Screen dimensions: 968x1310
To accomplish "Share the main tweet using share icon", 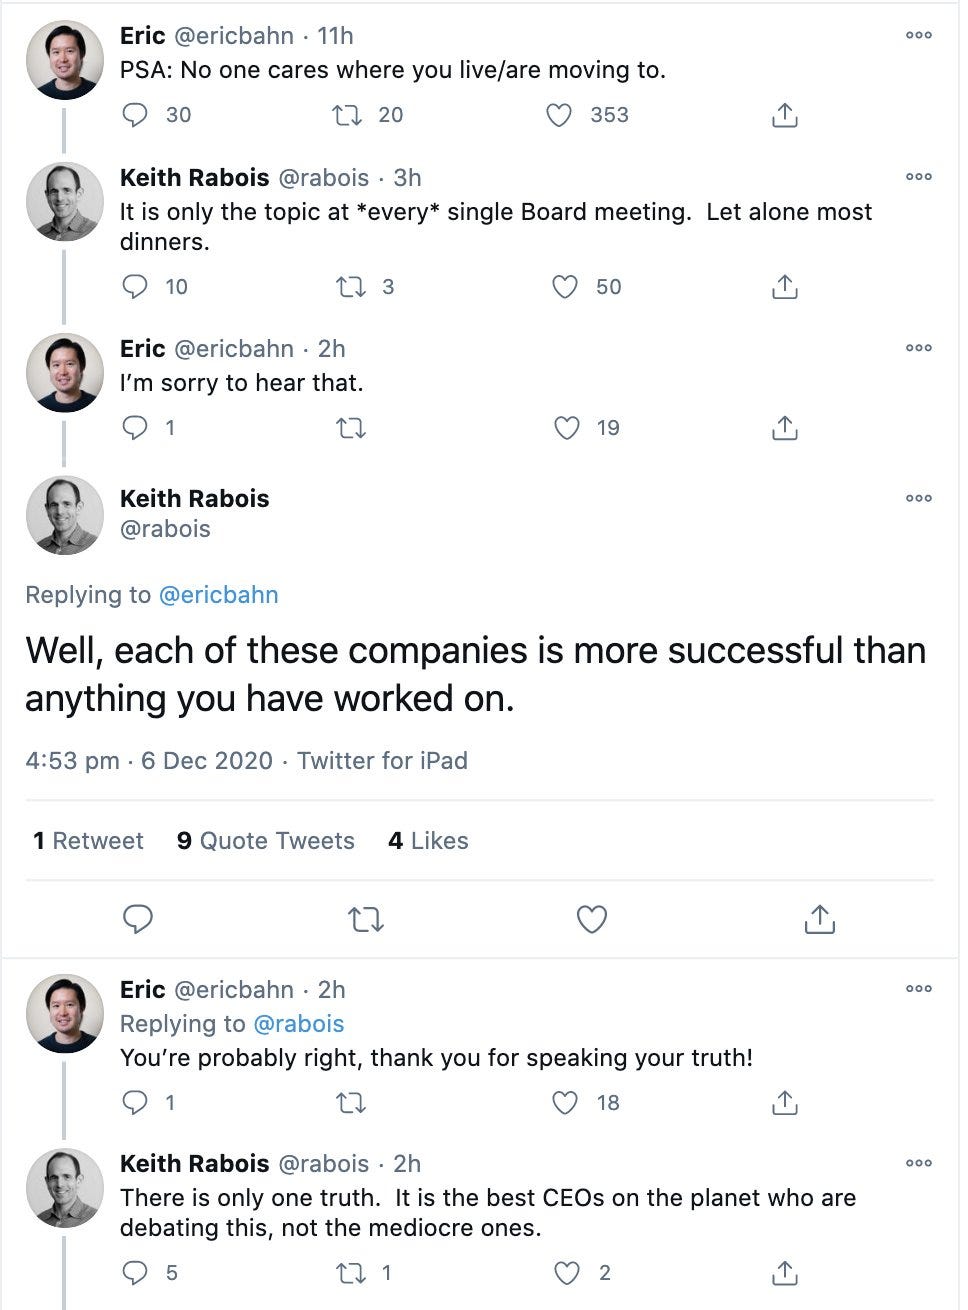I will coord(819,919).
